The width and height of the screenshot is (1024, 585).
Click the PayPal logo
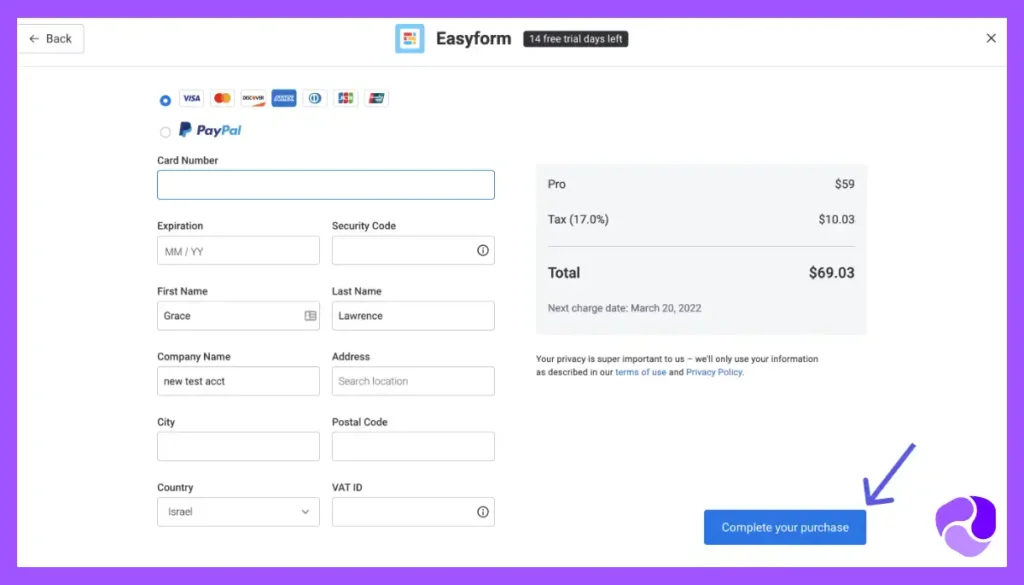209,129
